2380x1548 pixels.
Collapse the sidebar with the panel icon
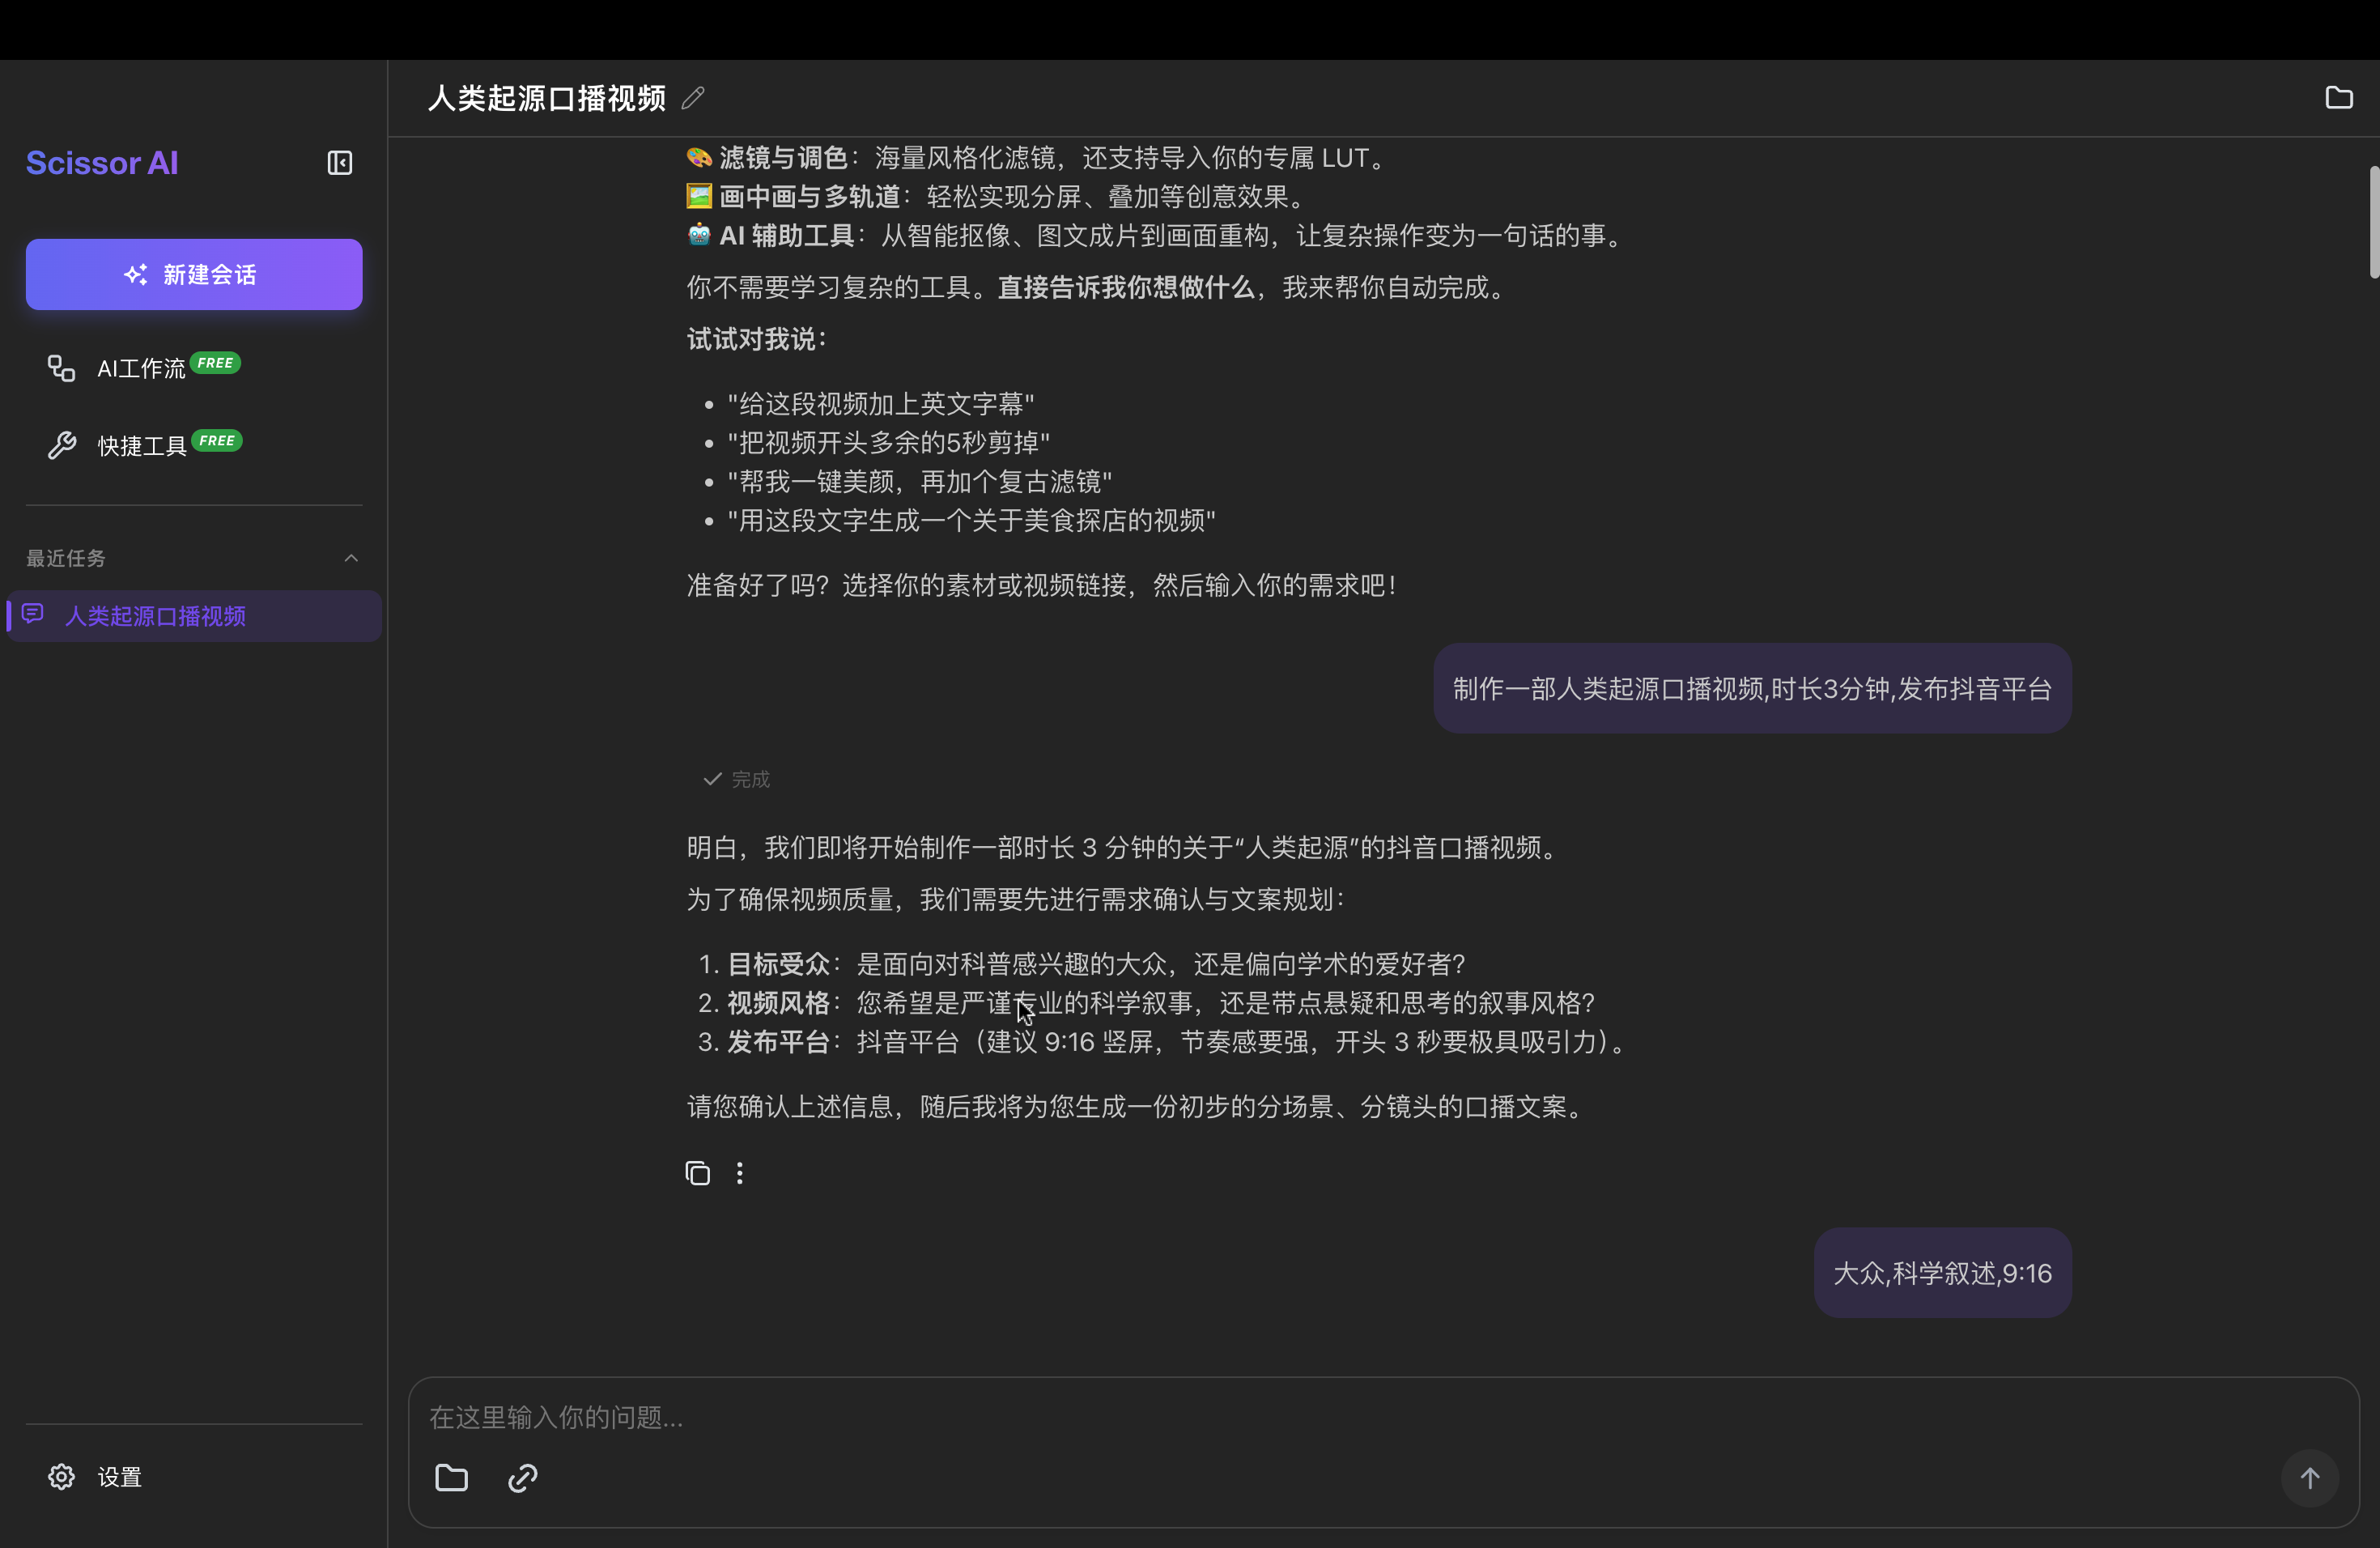click(x=339, y=162)
